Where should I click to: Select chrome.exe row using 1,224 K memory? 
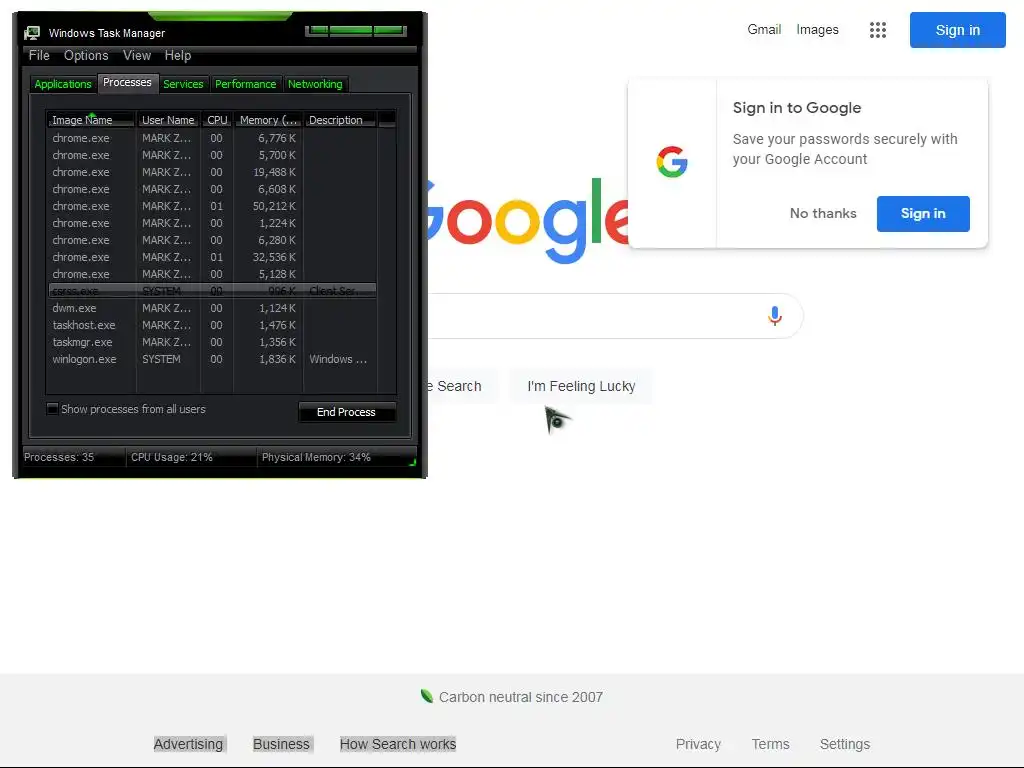point(212,223)
